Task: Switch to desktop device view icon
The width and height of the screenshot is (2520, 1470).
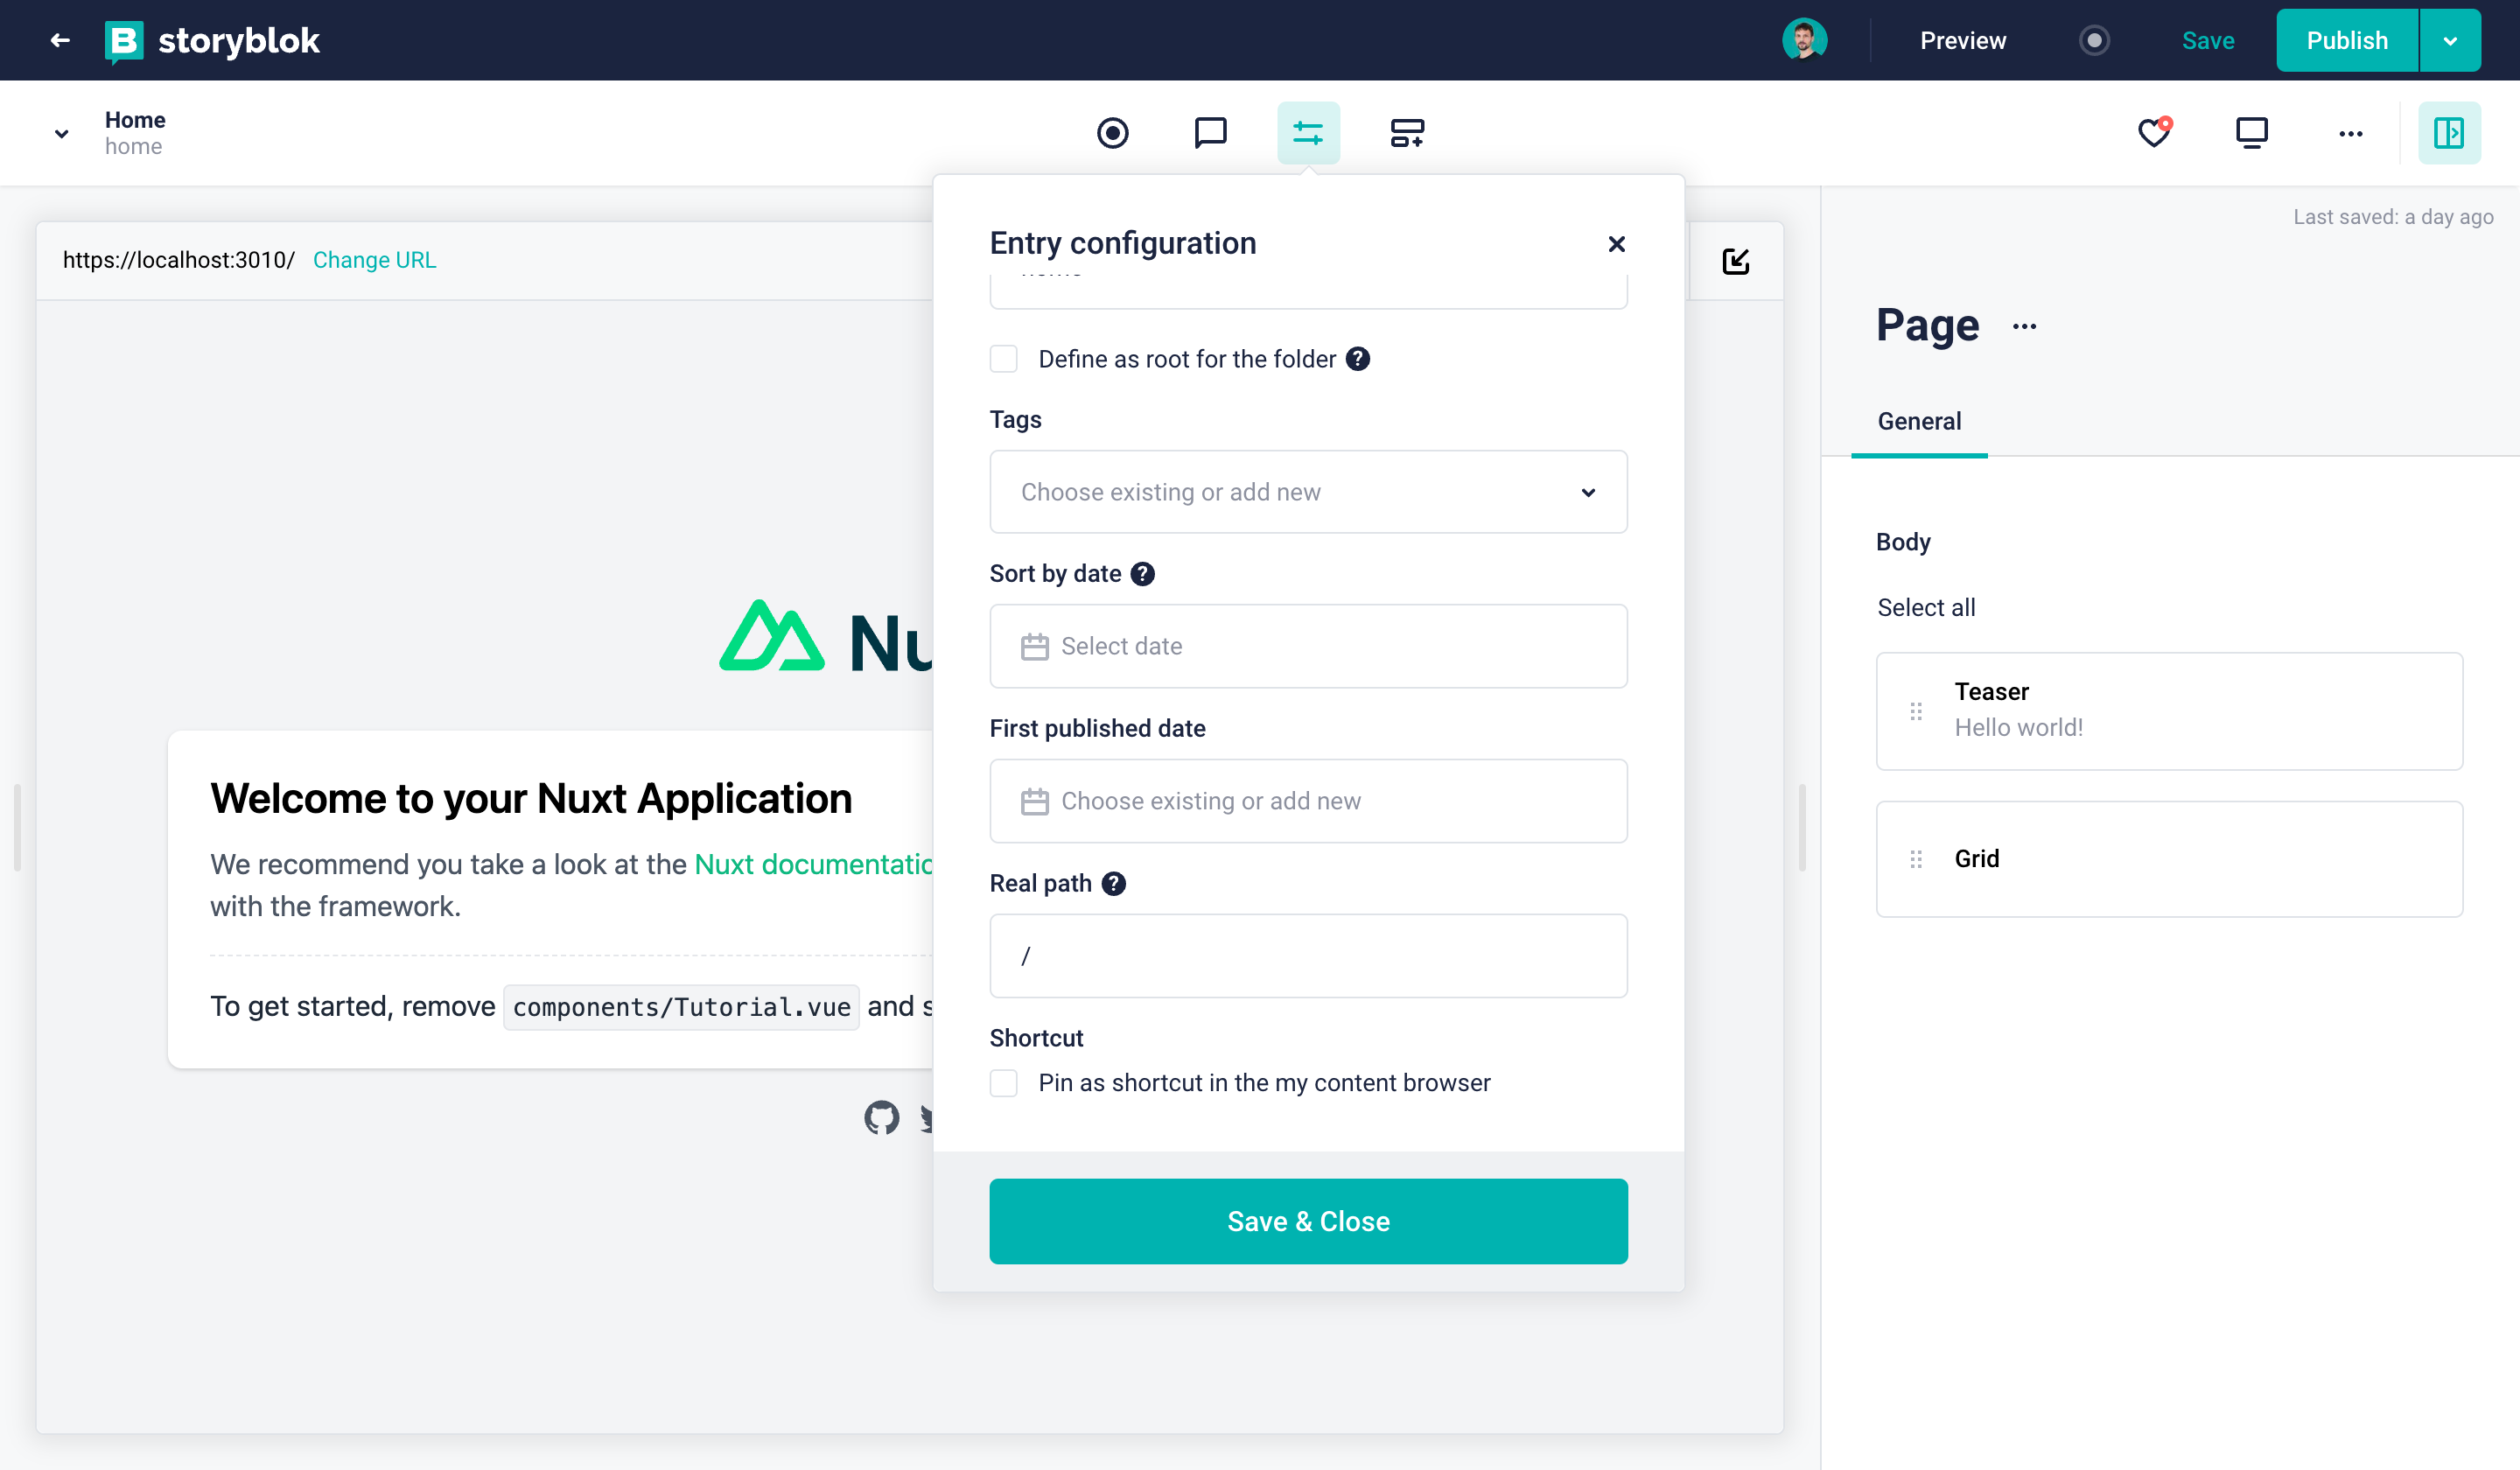Action: (x=2252, y=133)
